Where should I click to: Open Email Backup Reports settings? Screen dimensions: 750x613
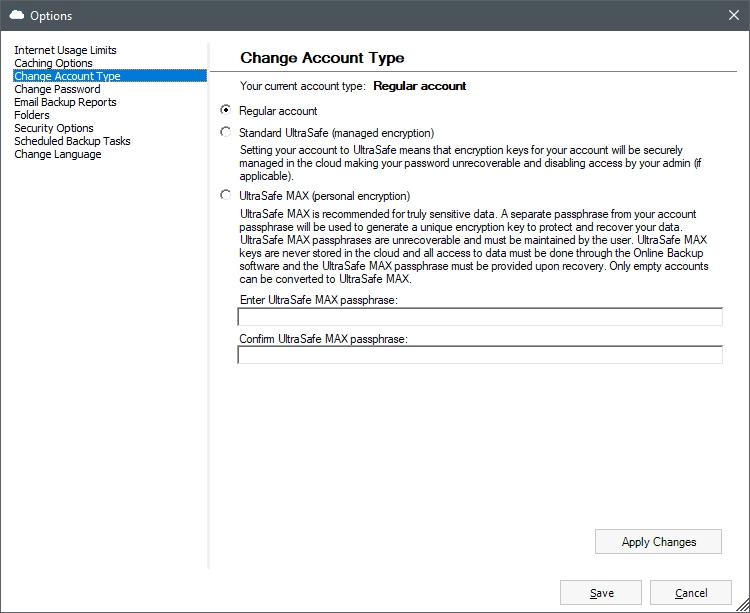point(65,102)
